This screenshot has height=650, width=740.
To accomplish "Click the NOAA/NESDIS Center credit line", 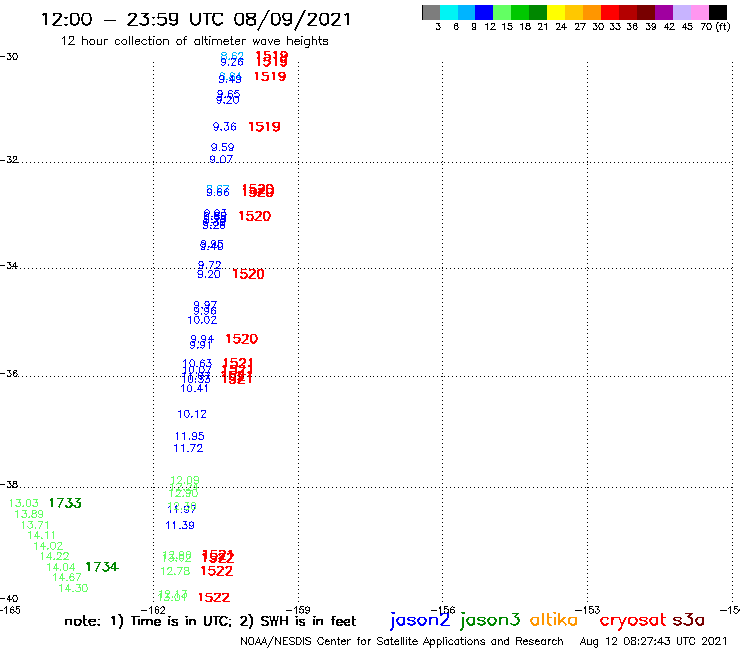I will tap(402, 641).
